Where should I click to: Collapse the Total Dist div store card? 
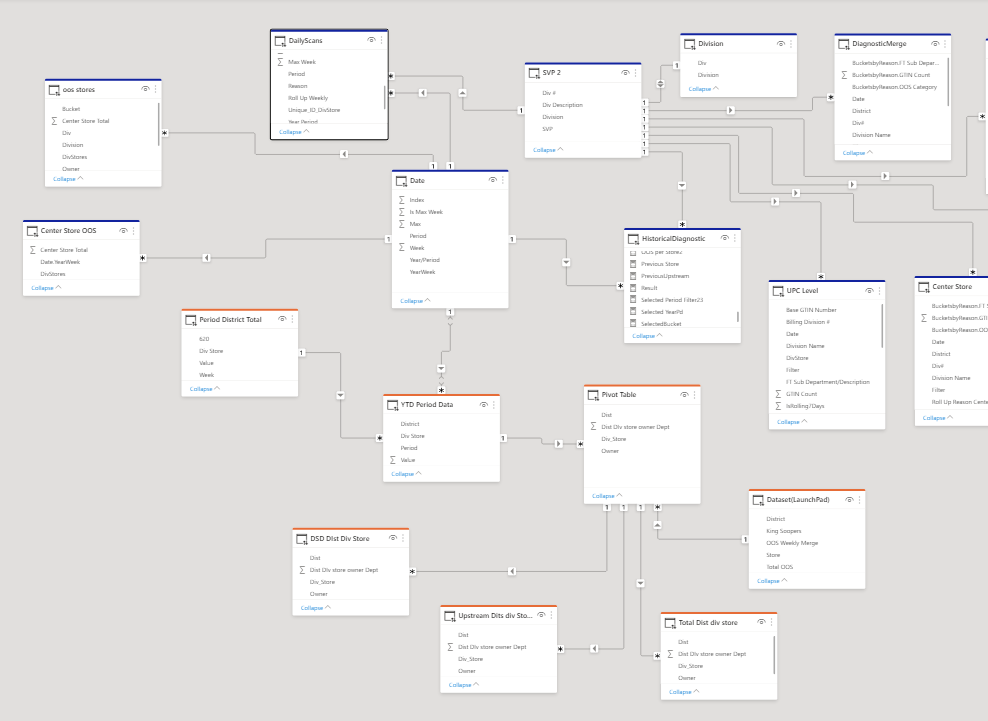684,691
